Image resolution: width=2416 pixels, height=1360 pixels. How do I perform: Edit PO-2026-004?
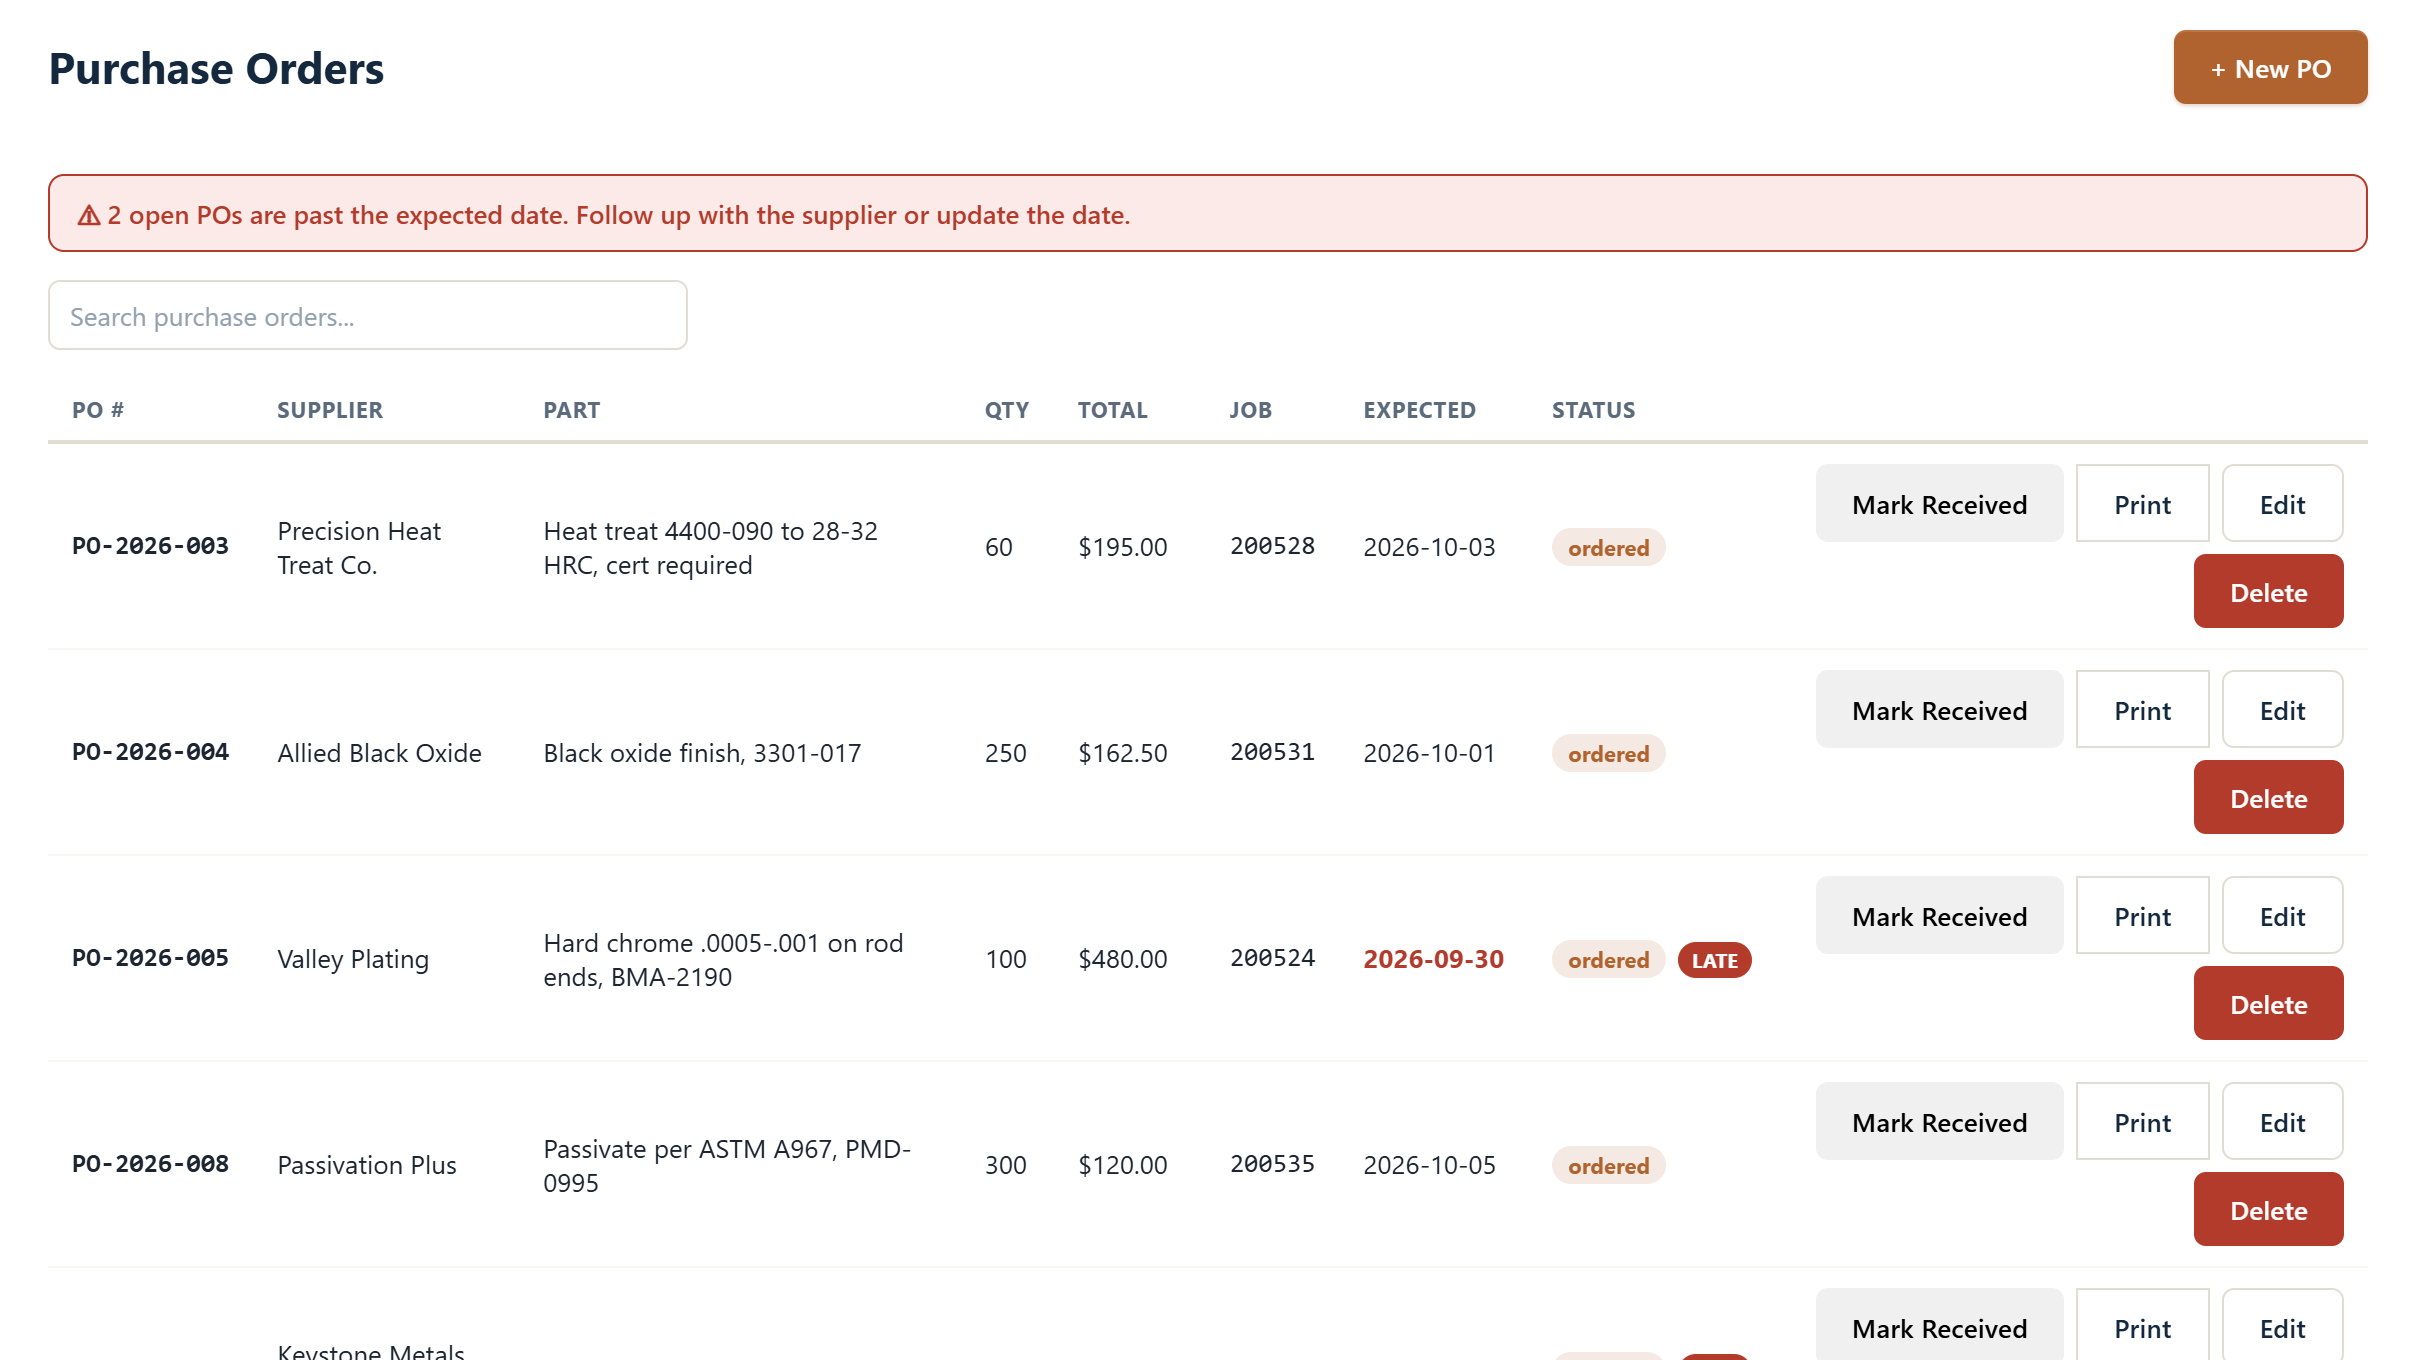click(2282, 710)
